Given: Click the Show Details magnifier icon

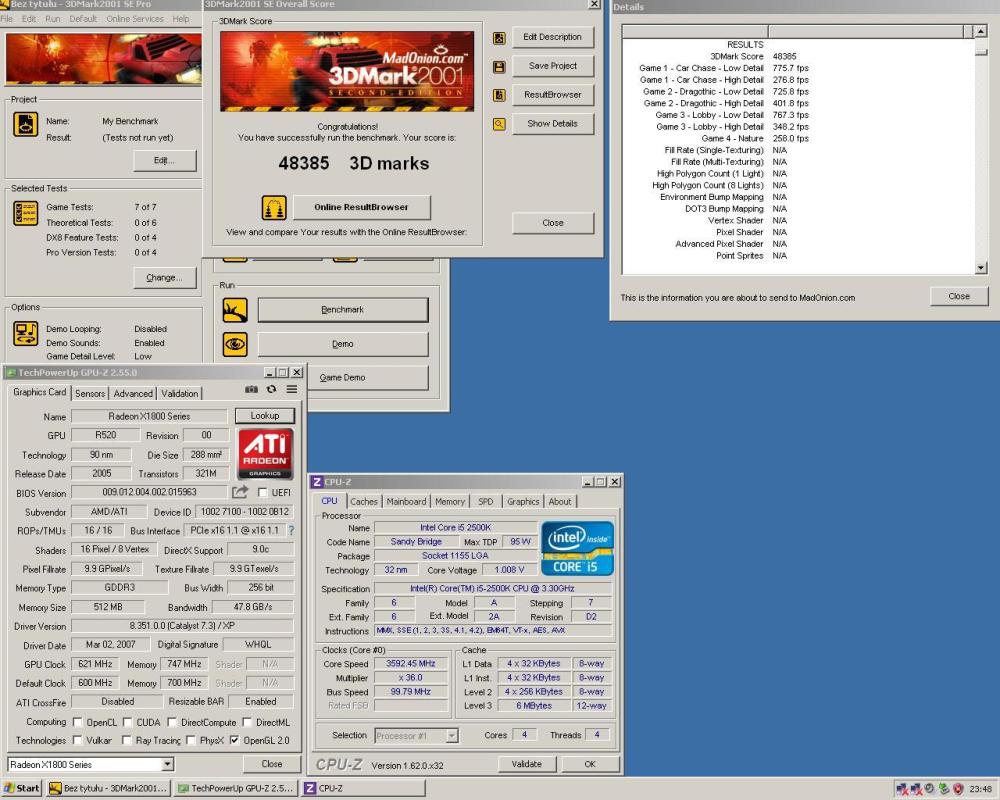Looking at the screenshot, I should pyautogui.click(x=499, y=124).
